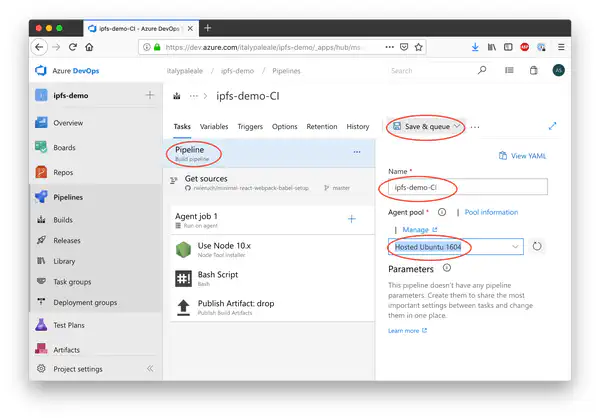
Task: Toggle full screen editor view
Action: 553,127
